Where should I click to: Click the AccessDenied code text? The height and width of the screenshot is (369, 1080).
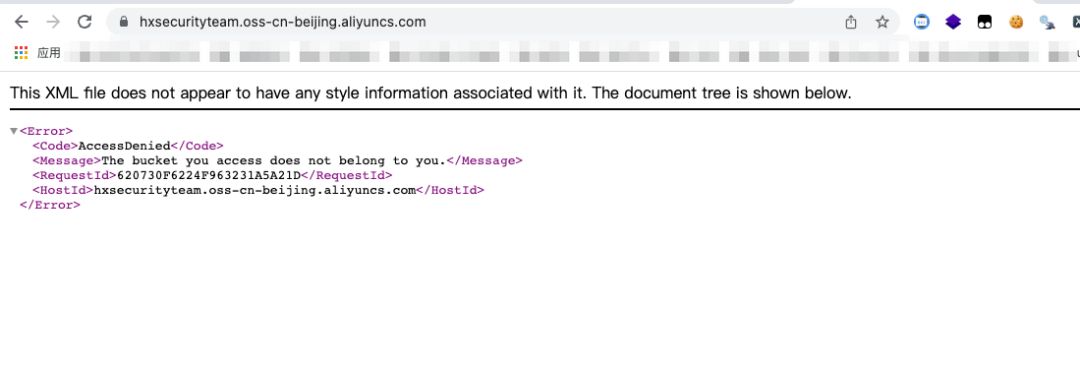124,146
